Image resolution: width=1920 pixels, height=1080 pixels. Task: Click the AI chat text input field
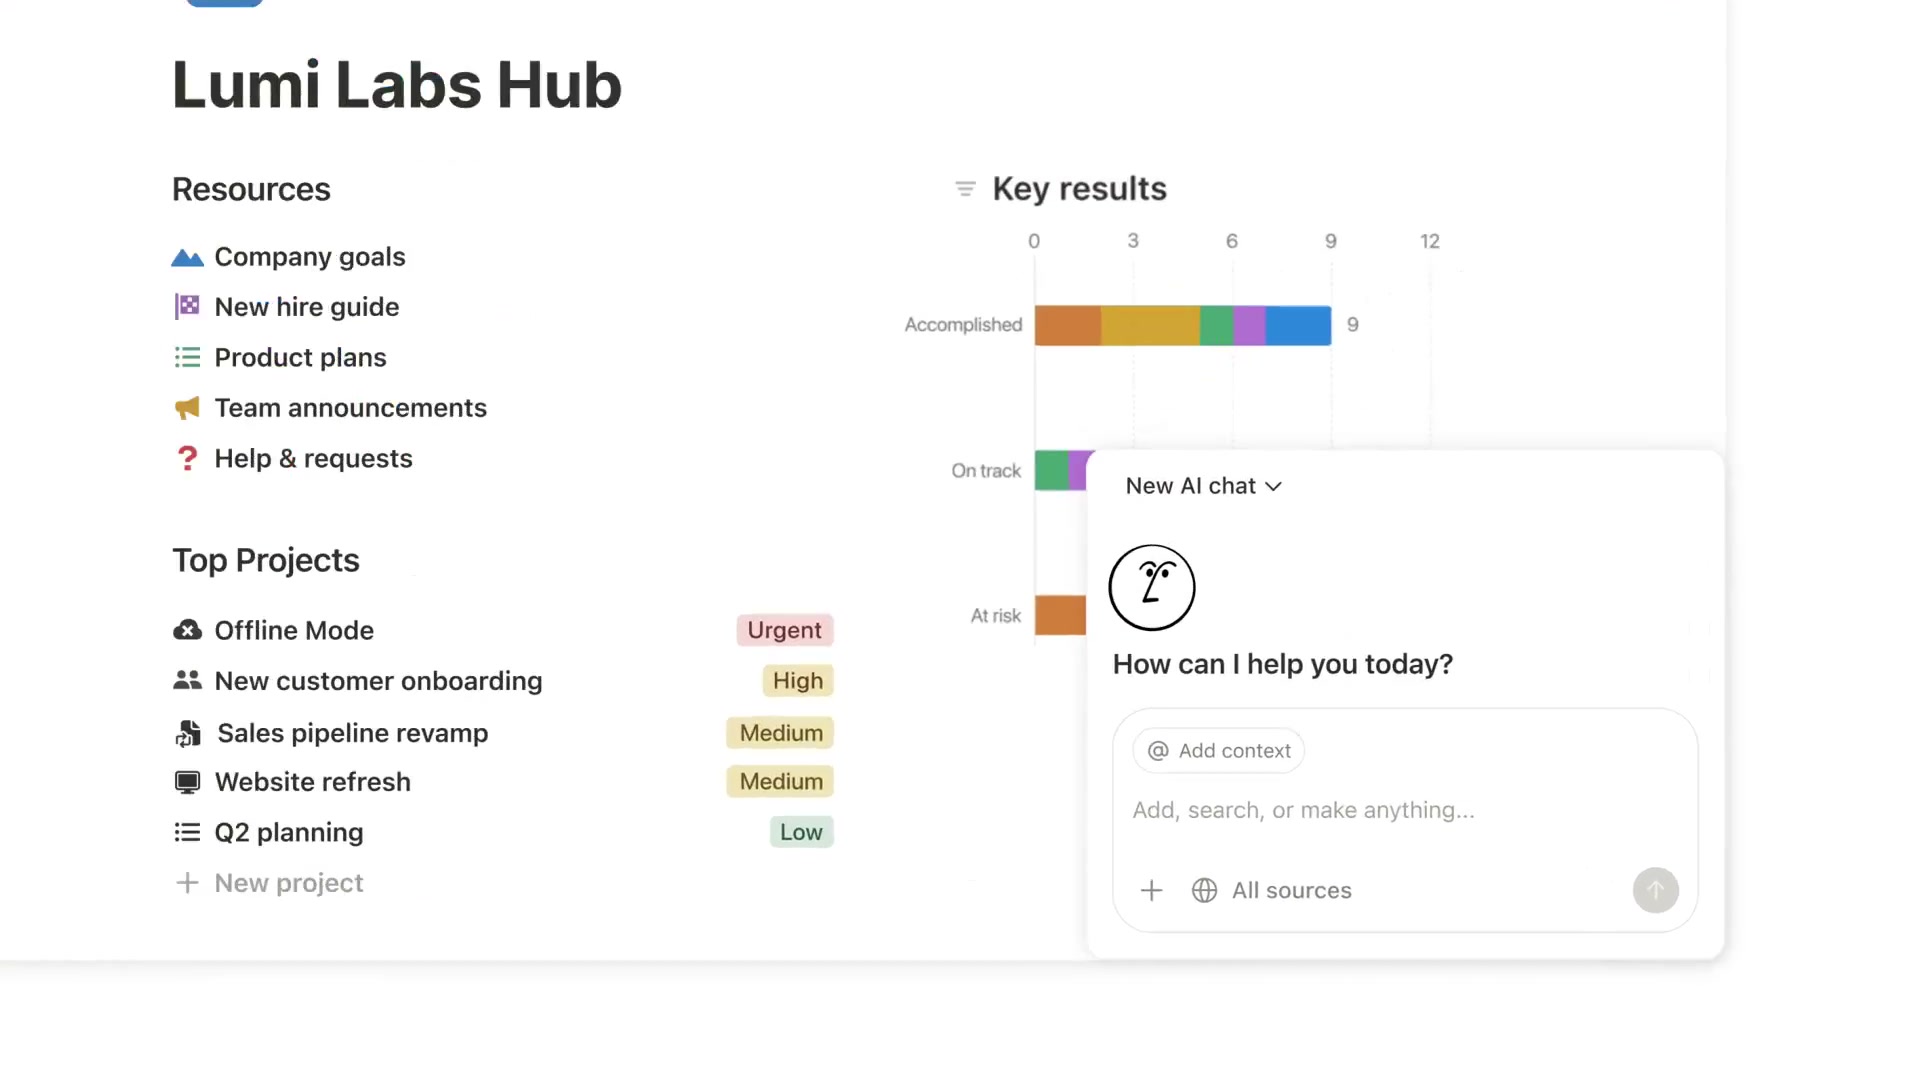tap(1400, 810)
